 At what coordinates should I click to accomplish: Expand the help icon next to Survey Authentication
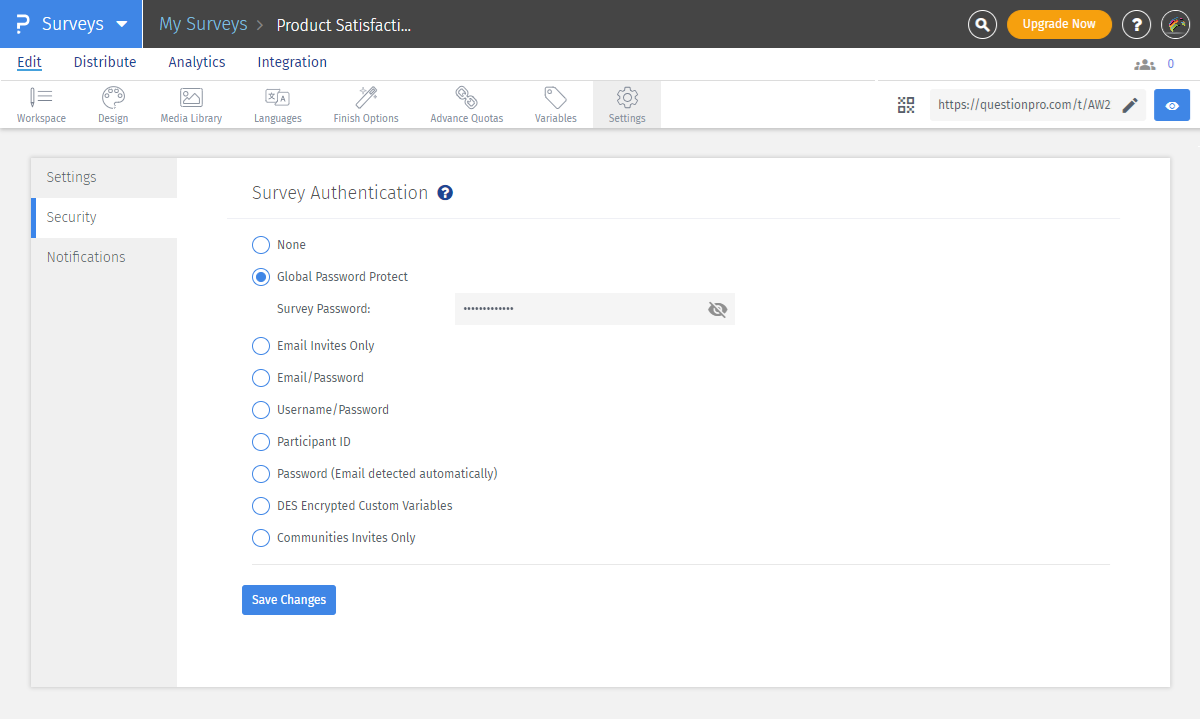tap(445, 192)
